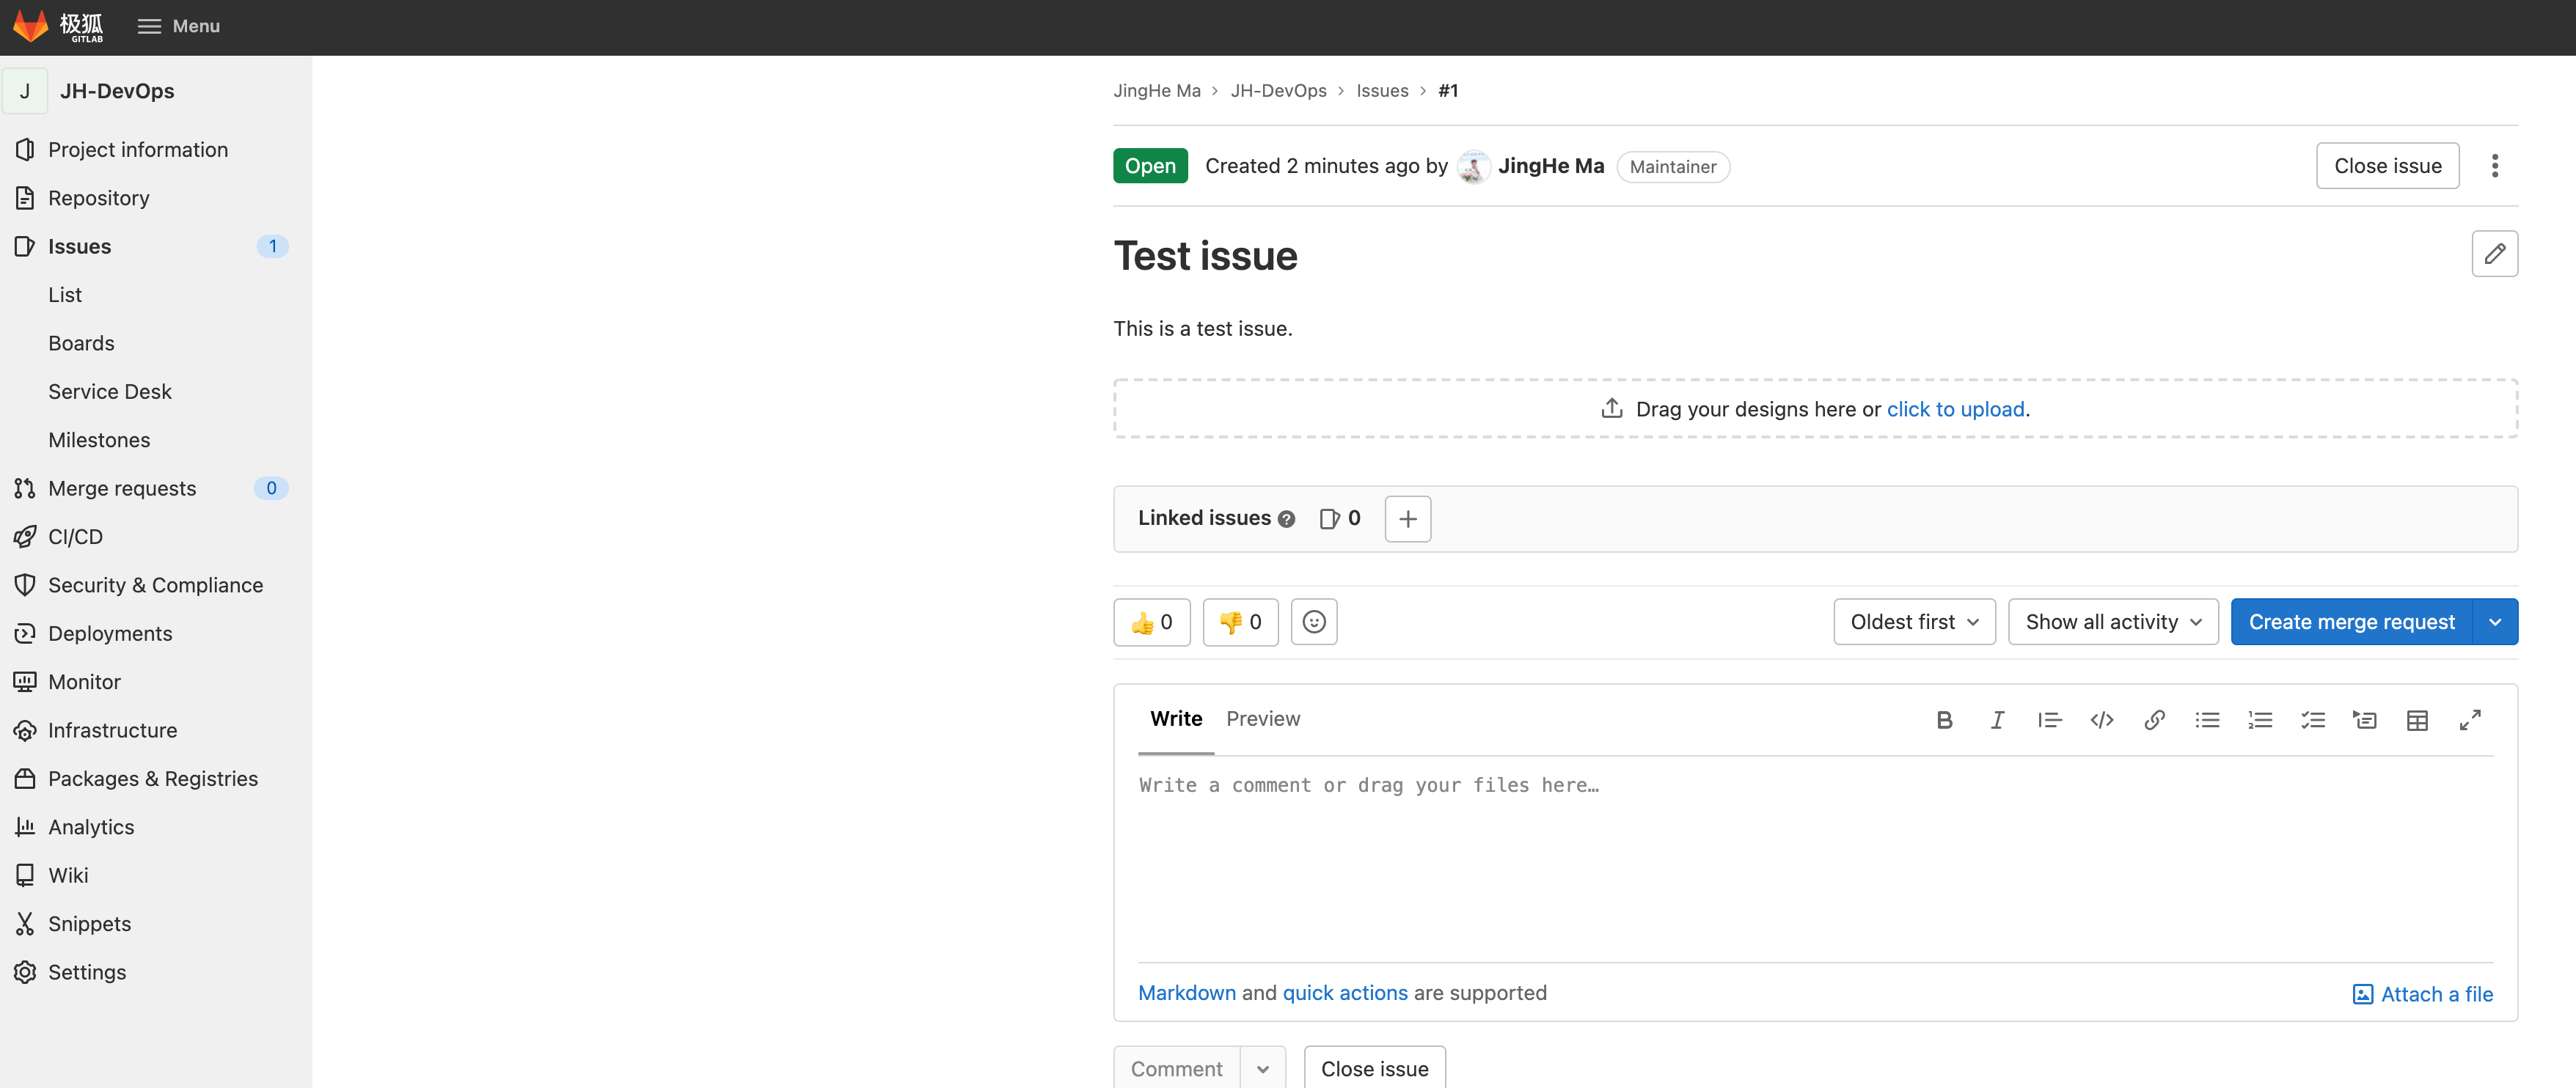Edit title with the pencil icon

coord(2494,254)
